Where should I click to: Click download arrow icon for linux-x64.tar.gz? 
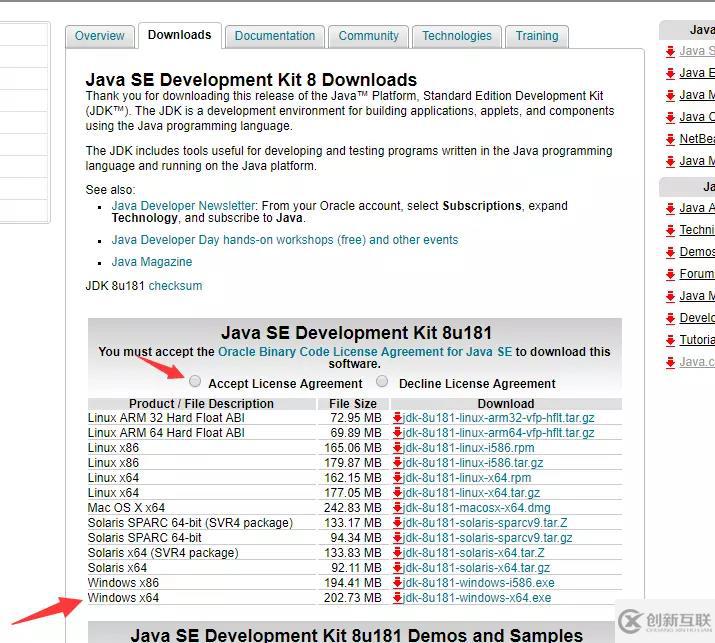click(398, 493)
